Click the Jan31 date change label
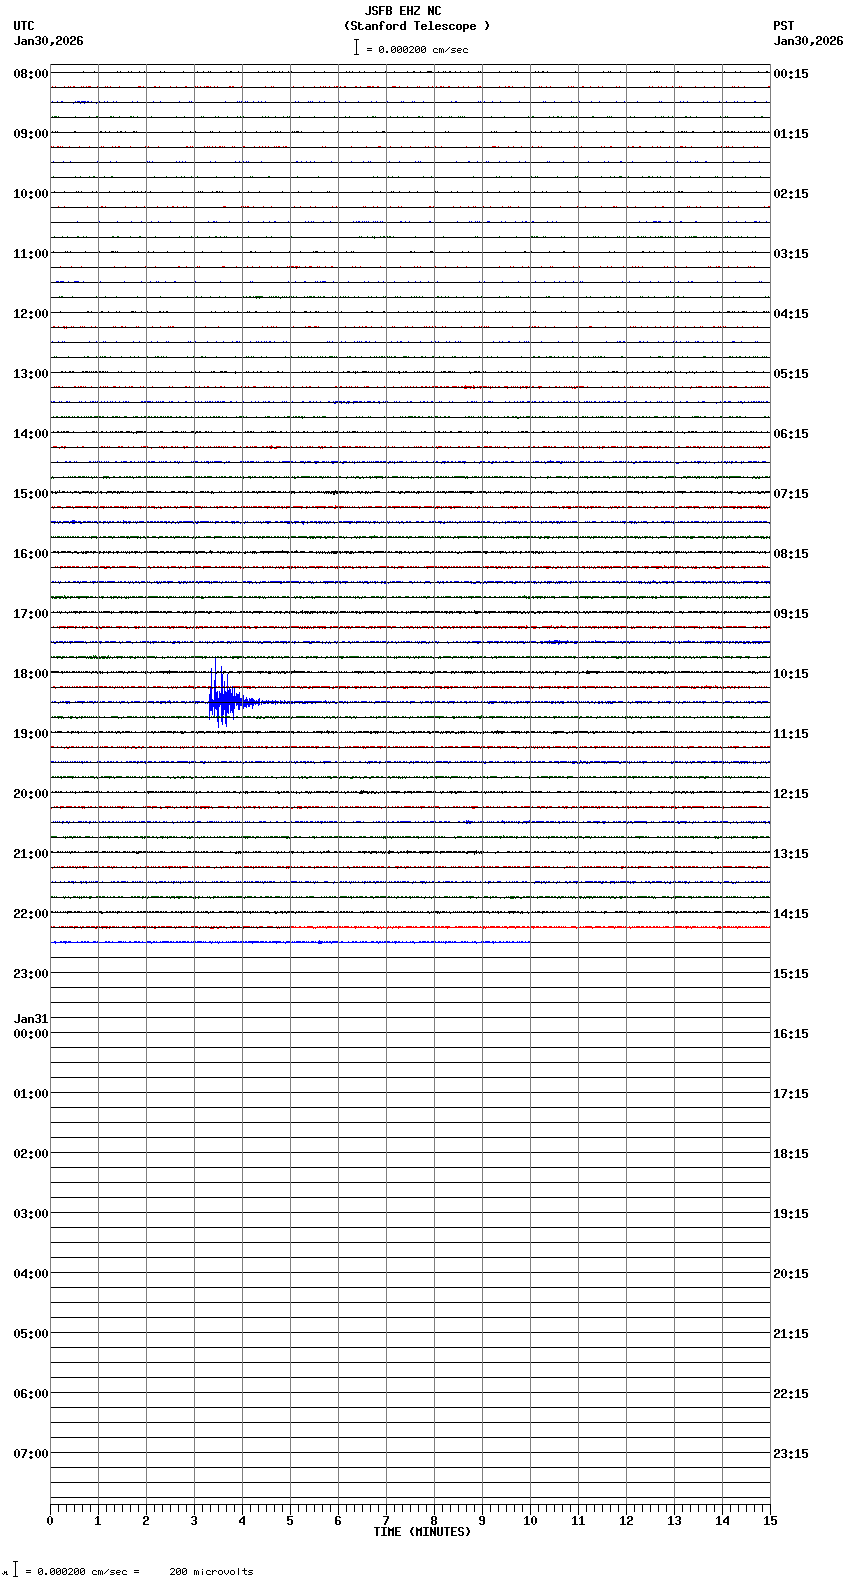The width and height of the screenshot is (850, 1584). (30, 1020)
